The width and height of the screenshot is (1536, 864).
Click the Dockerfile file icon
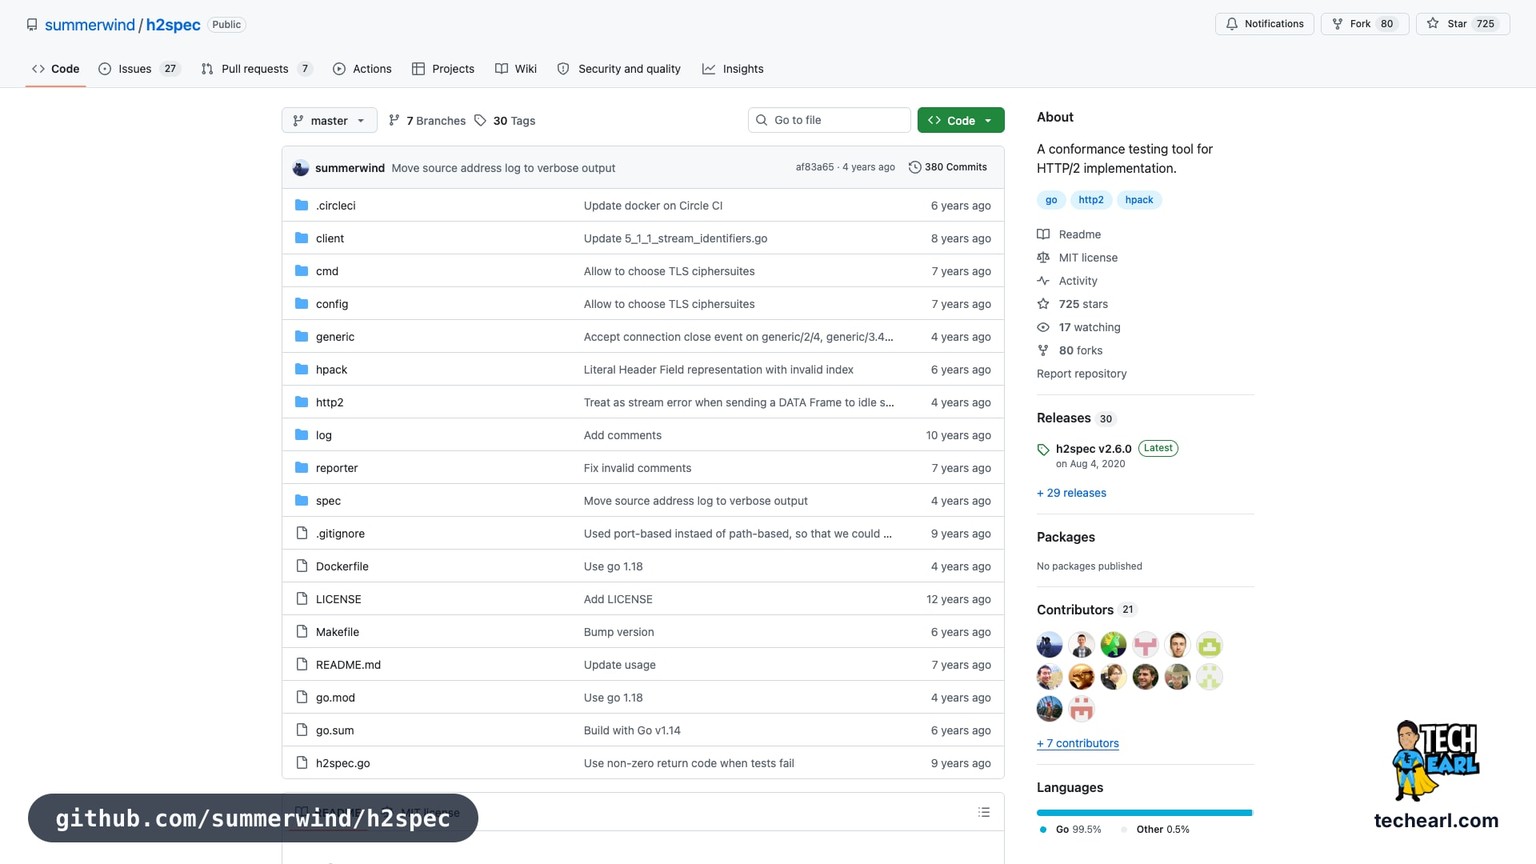[301, 566]
